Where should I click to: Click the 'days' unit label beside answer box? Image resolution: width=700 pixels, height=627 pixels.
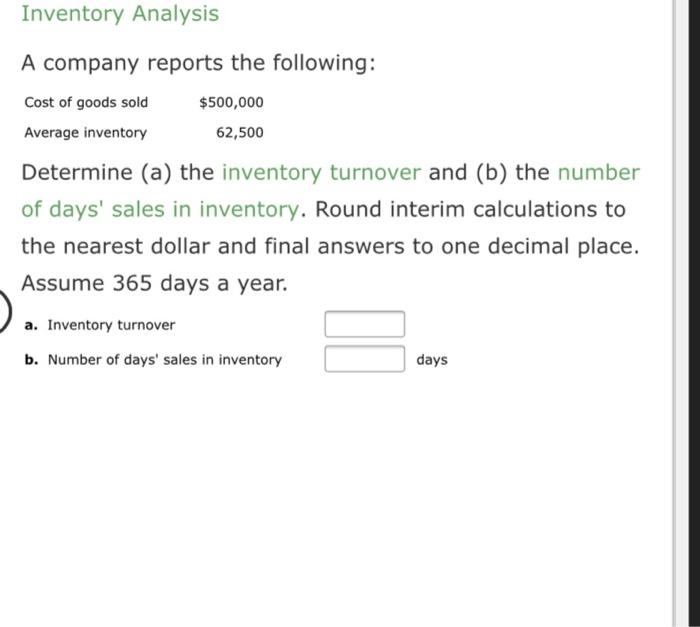(x=432, y=359)
